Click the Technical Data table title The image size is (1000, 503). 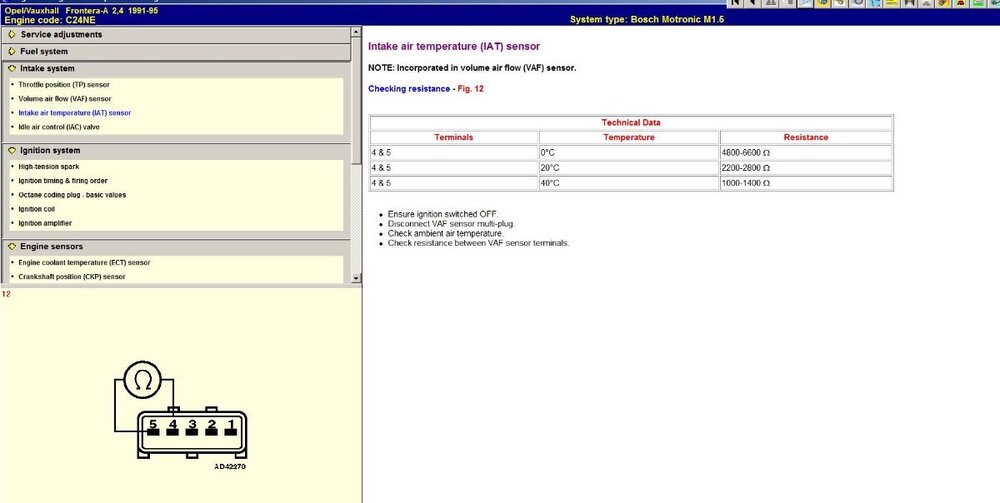pyautogui.click(x=631, y=122)
